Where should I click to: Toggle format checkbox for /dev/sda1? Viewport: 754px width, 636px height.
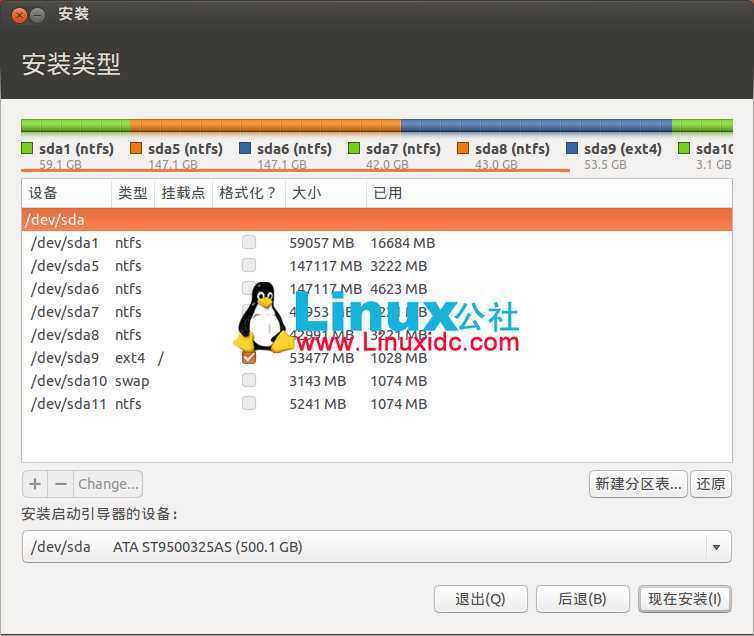coord(249,242)
